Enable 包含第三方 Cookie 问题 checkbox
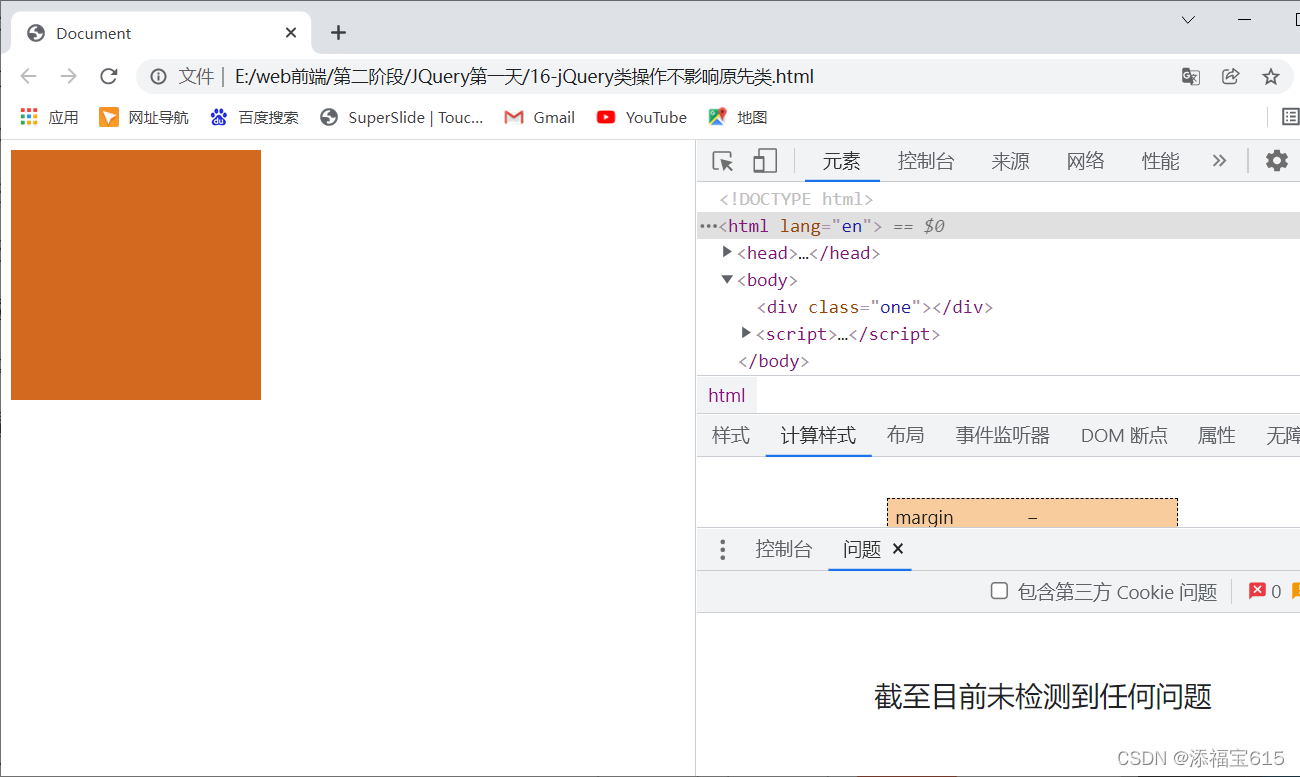1300x777 pixels. coord(999,591)
